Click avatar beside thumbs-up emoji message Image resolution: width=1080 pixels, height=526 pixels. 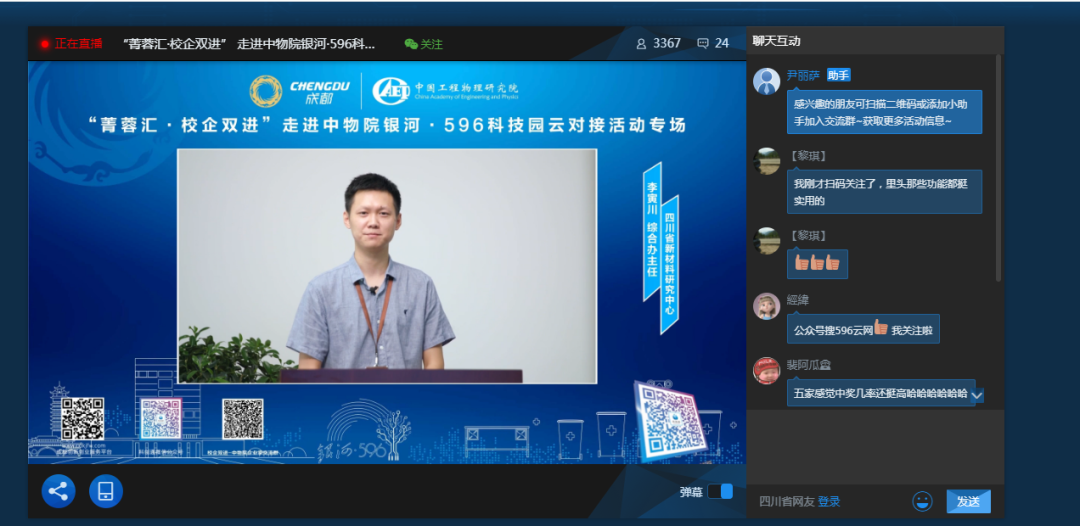(766, 241)
